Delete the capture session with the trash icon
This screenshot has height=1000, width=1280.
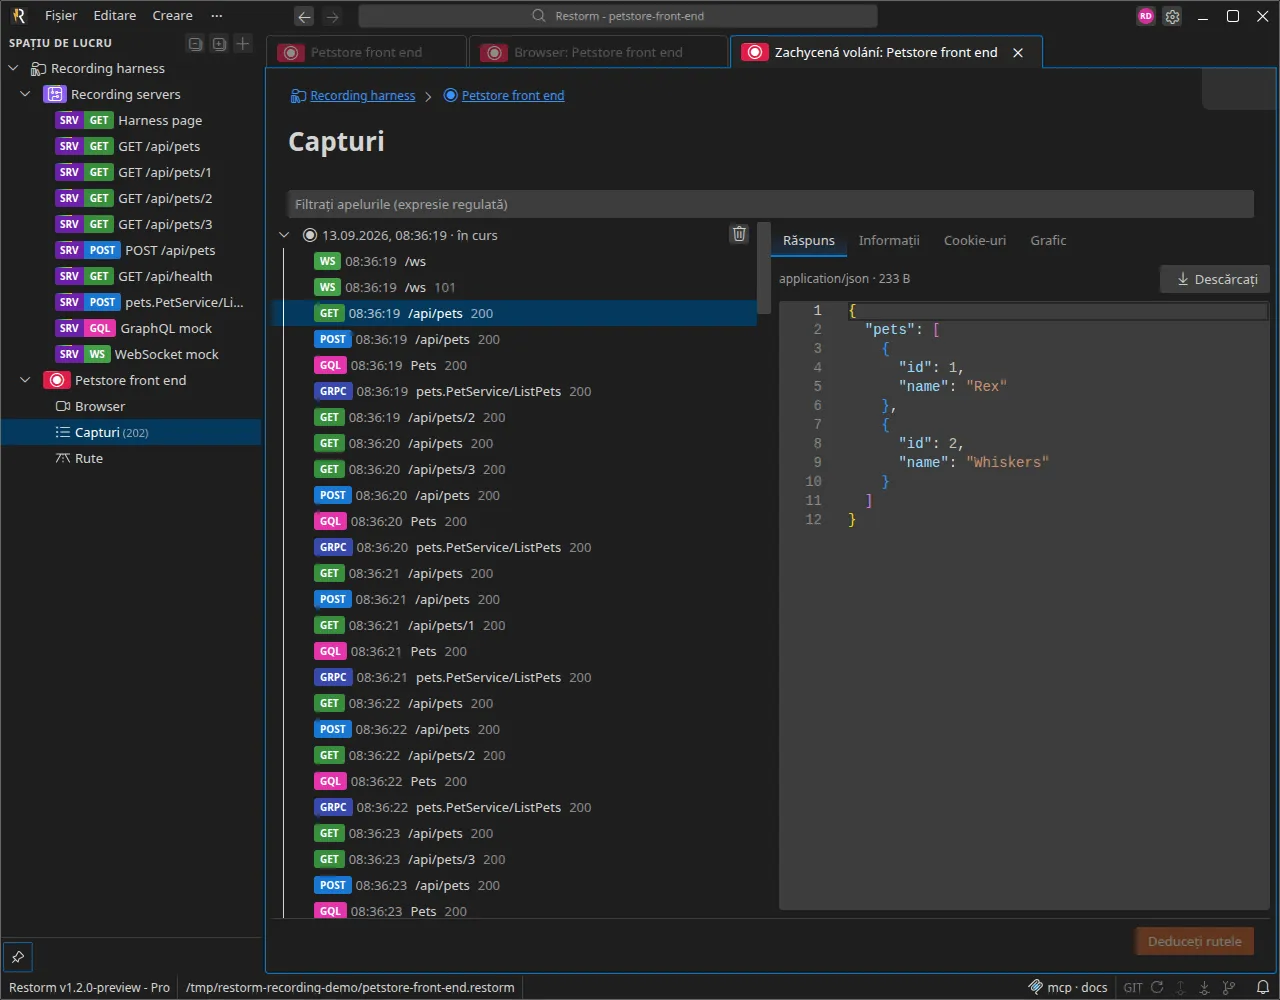[739, 234]
